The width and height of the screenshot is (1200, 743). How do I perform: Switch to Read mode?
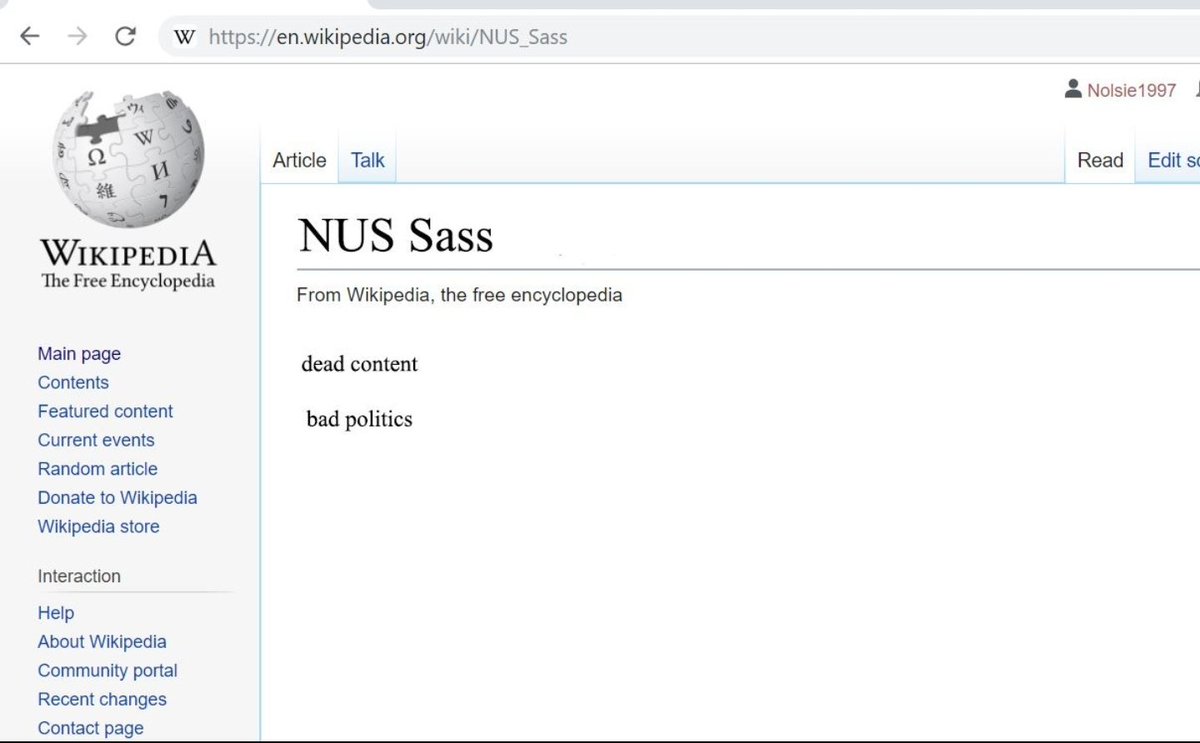click(x=1099, y=160)
